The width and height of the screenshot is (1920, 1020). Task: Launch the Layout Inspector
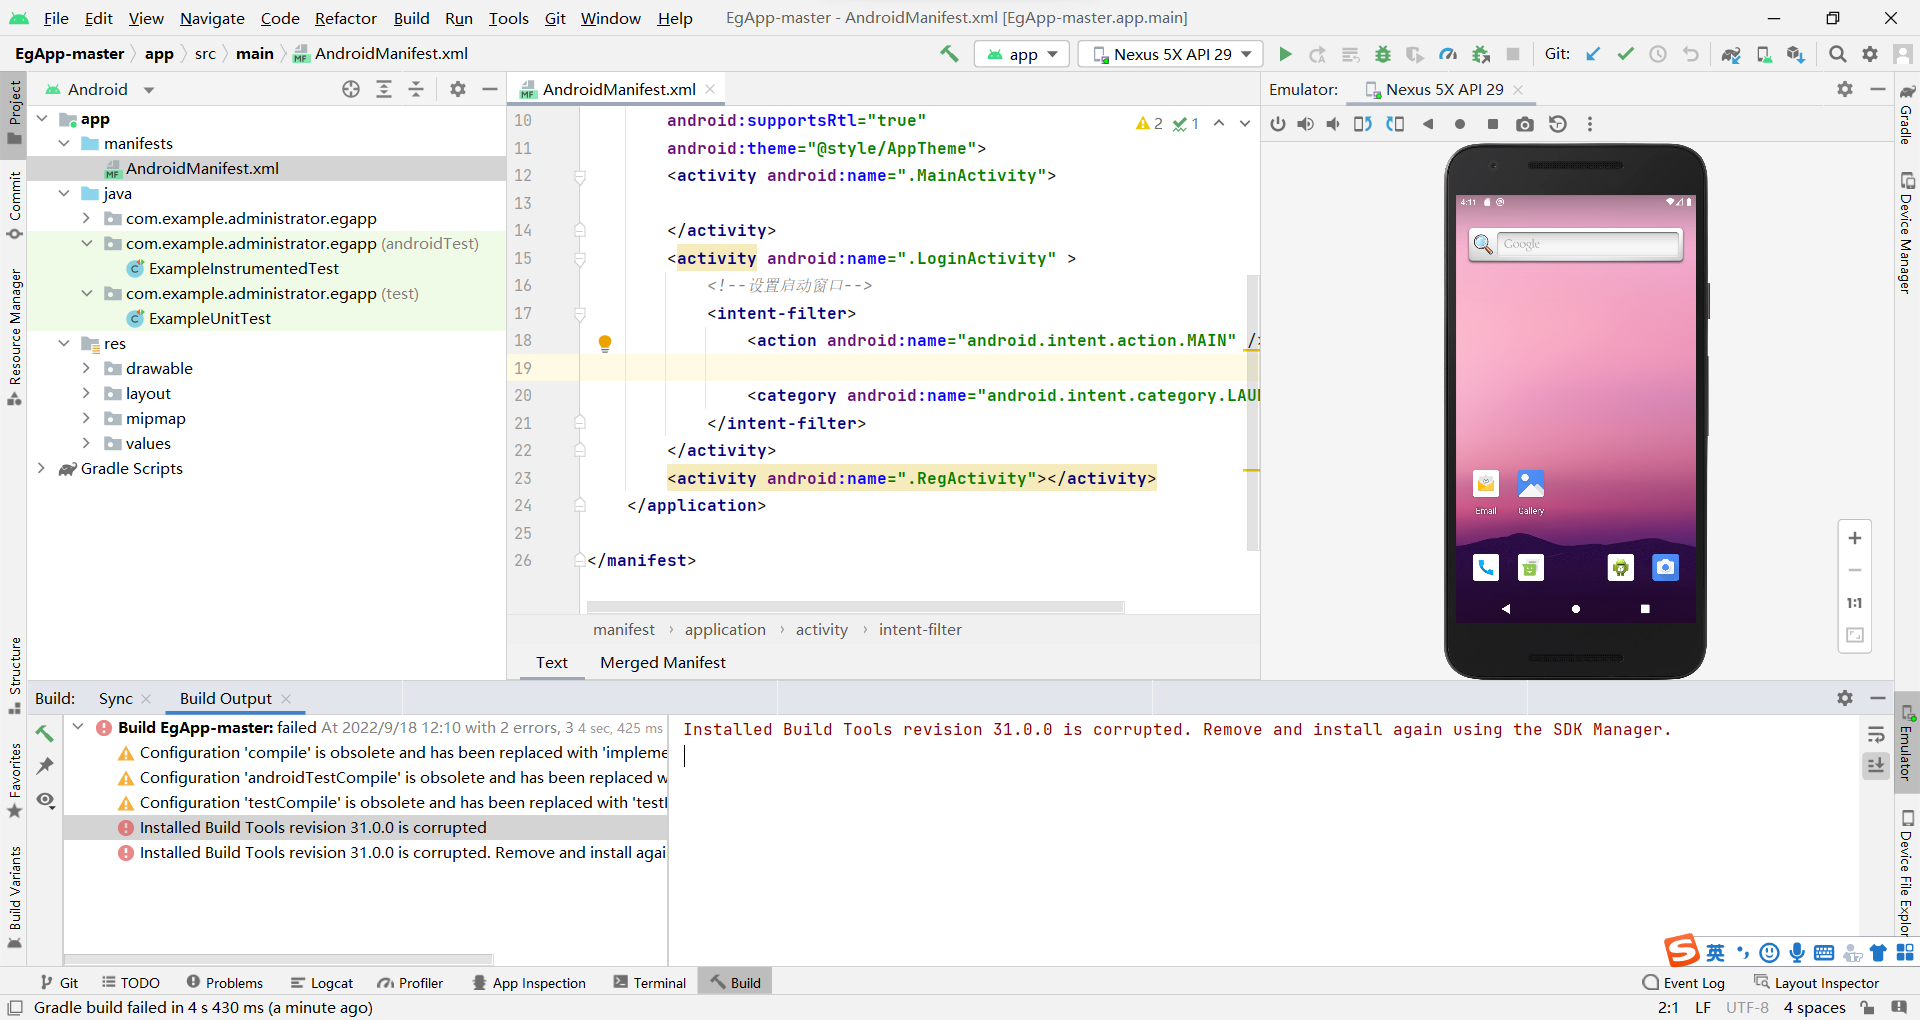click(1827, 982)
